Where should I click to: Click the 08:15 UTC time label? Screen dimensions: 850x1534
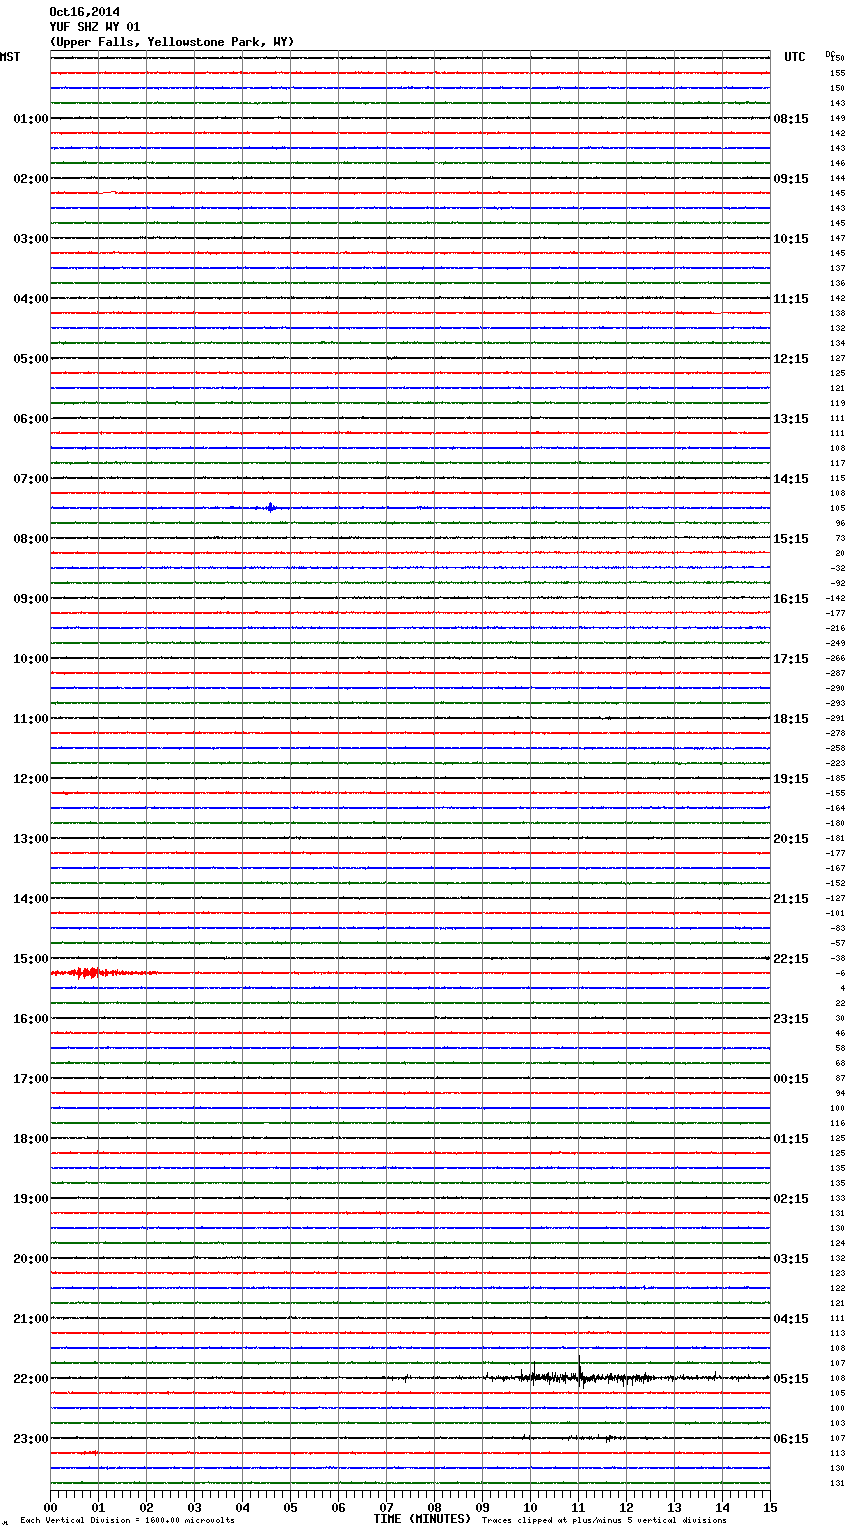[x=791, y=119]
